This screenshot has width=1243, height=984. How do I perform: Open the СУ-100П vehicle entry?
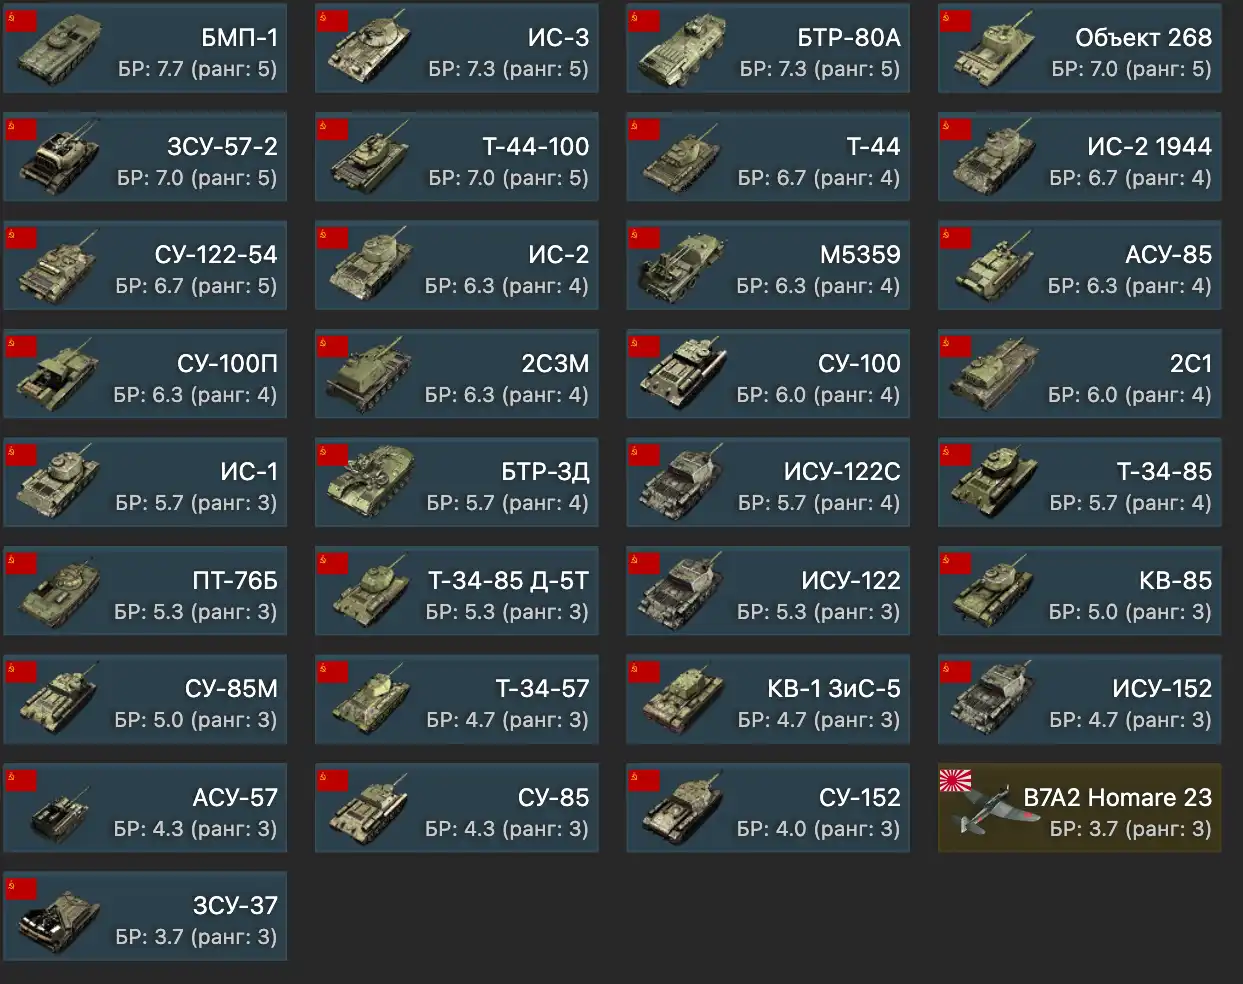(145, 374)
